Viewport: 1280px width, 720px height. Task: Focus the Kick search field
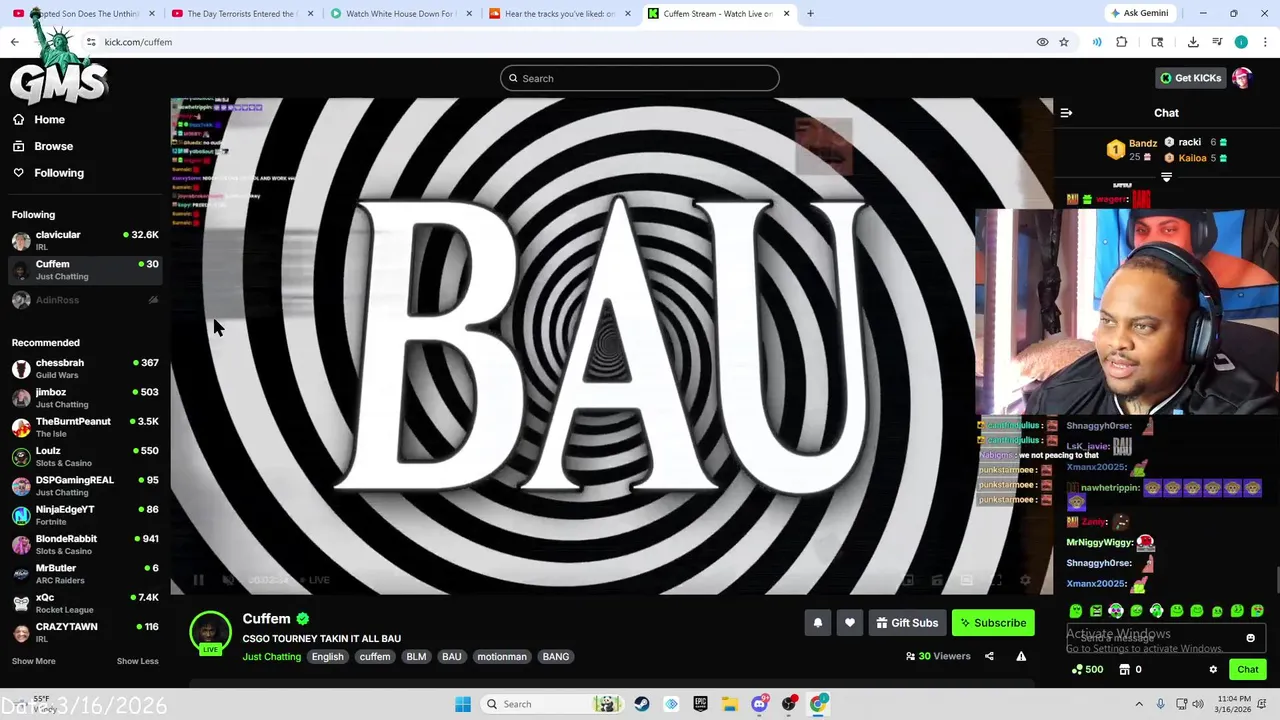click(640, 78)
